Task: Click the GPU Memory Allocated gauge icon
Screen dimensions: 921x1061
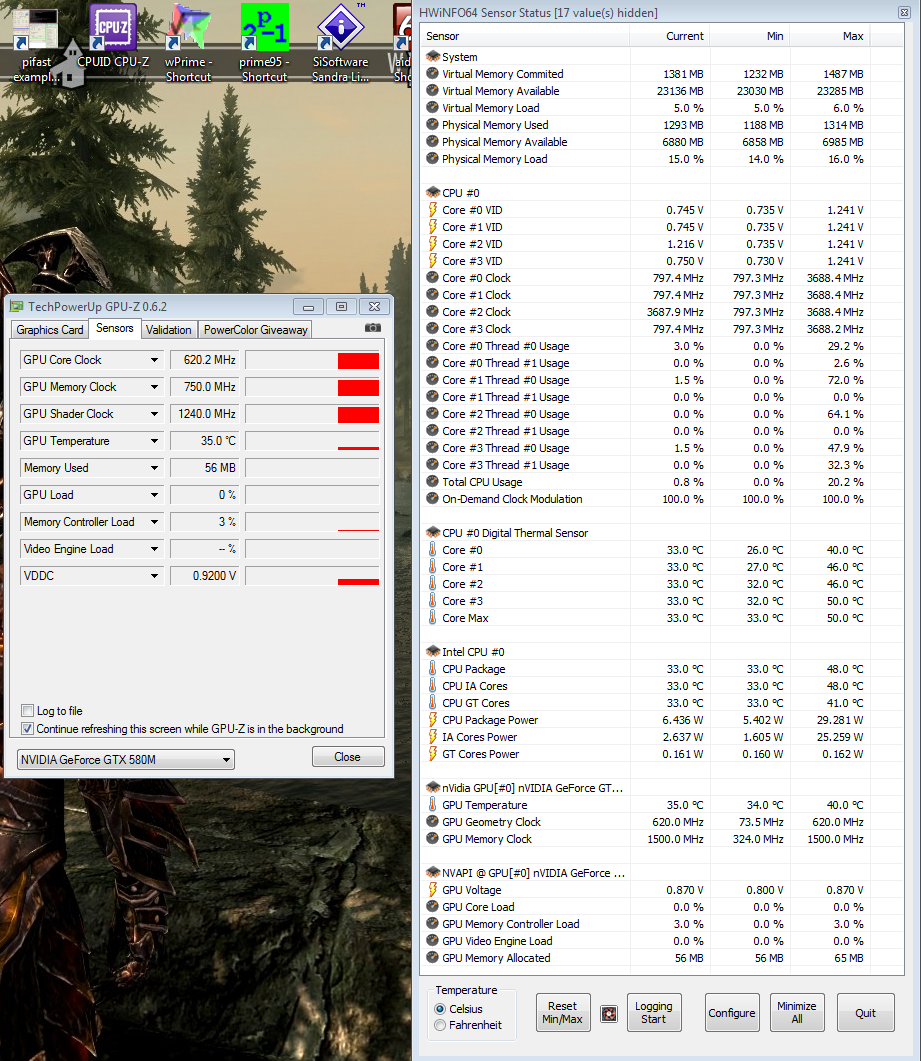Action: tap(432, 957)
